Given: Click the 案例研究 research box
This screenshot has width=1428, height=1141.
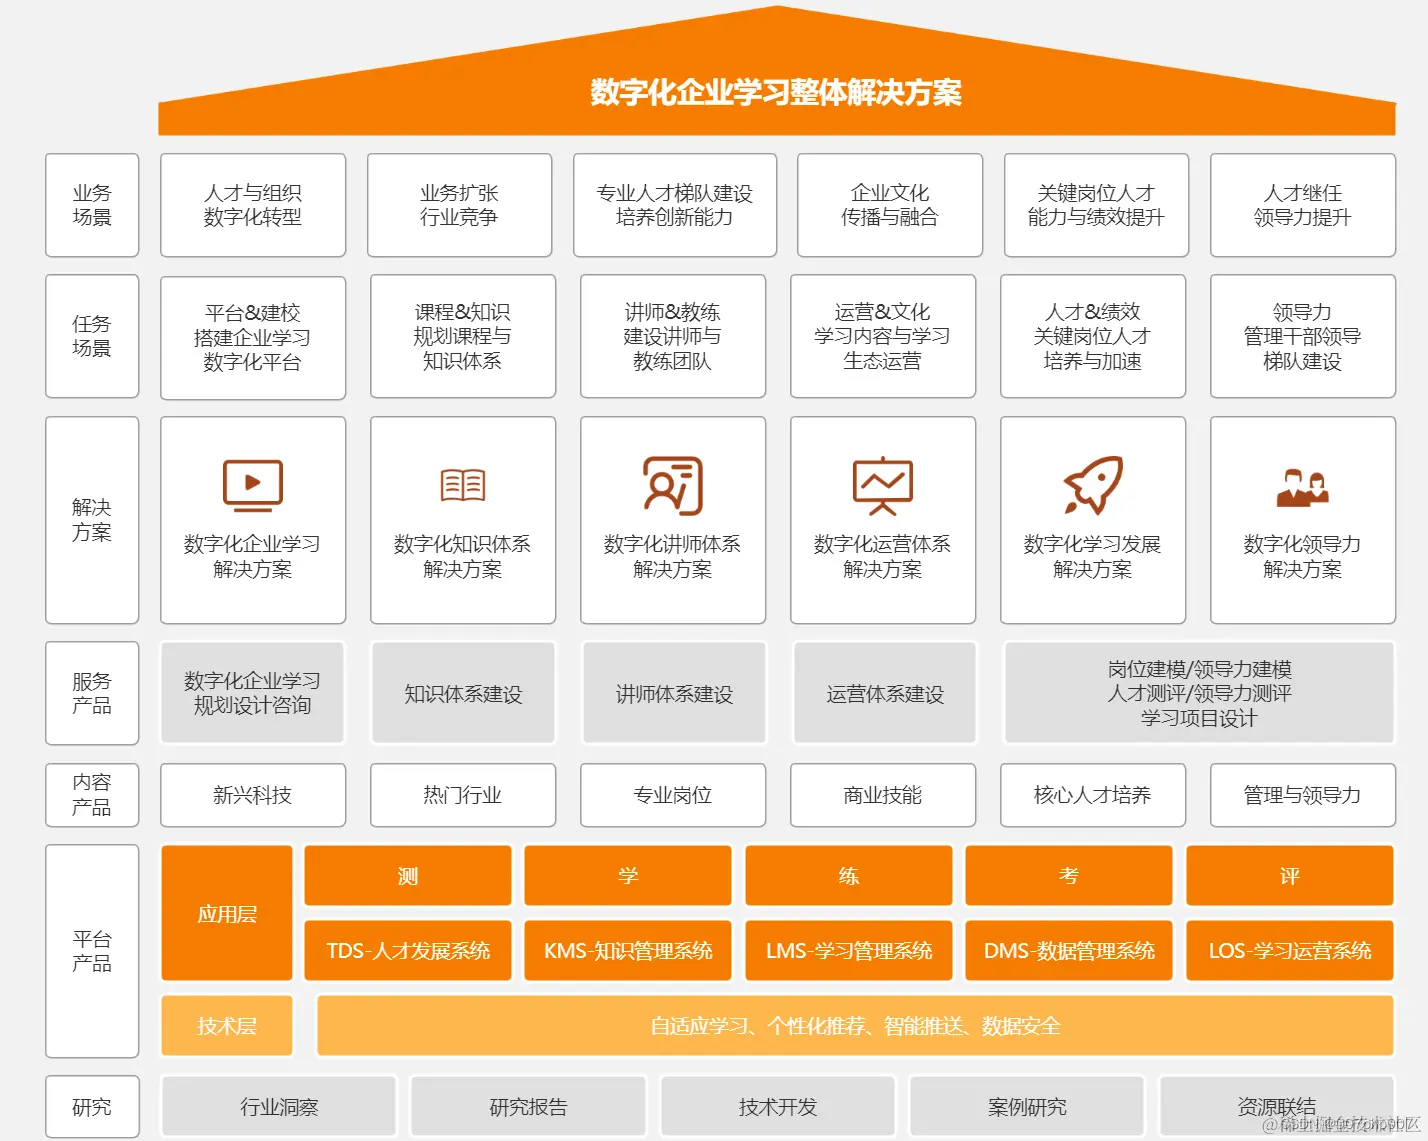Looking at the screenshot, I should pyautogui.click(x=1027, y=1107).
